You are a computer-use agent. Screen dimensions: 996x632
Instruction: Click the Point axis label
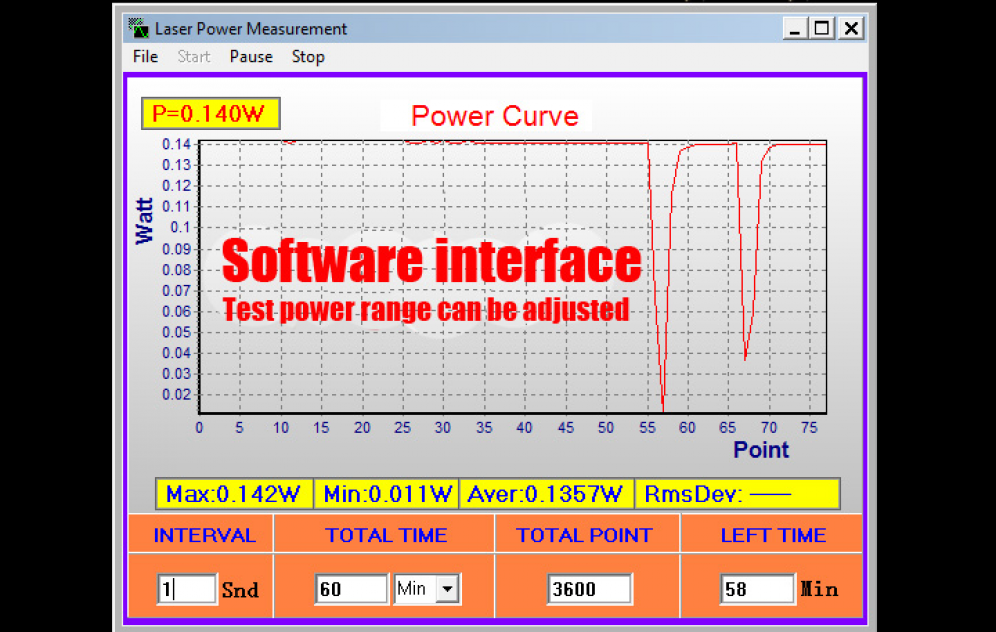(761, 450)
